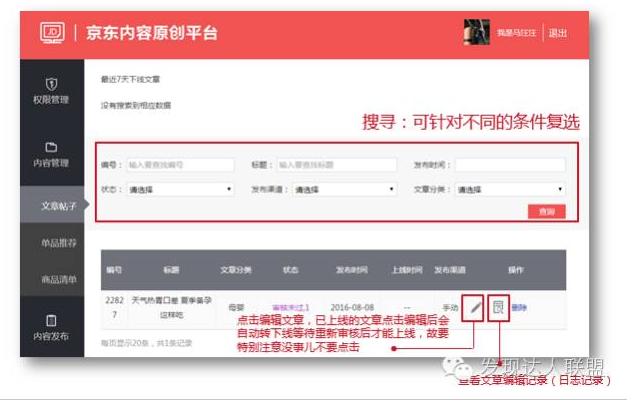Click the 京东内容原创平台 title
Viewport: 634px width, 401px height.
pos(152,33)
